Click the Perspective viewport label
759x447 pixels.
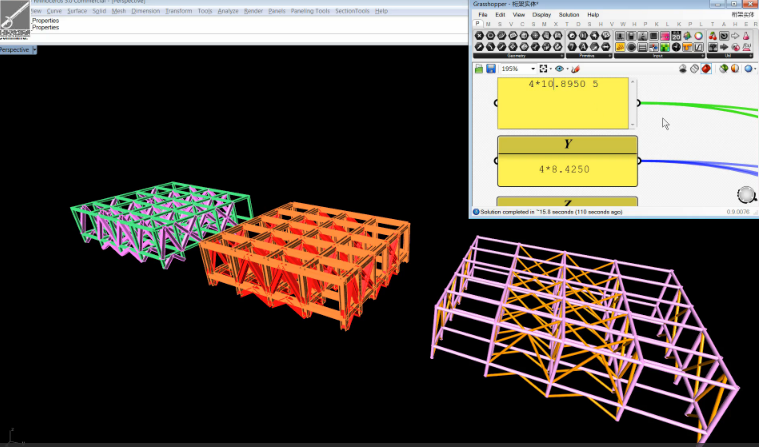coord(15,50)
